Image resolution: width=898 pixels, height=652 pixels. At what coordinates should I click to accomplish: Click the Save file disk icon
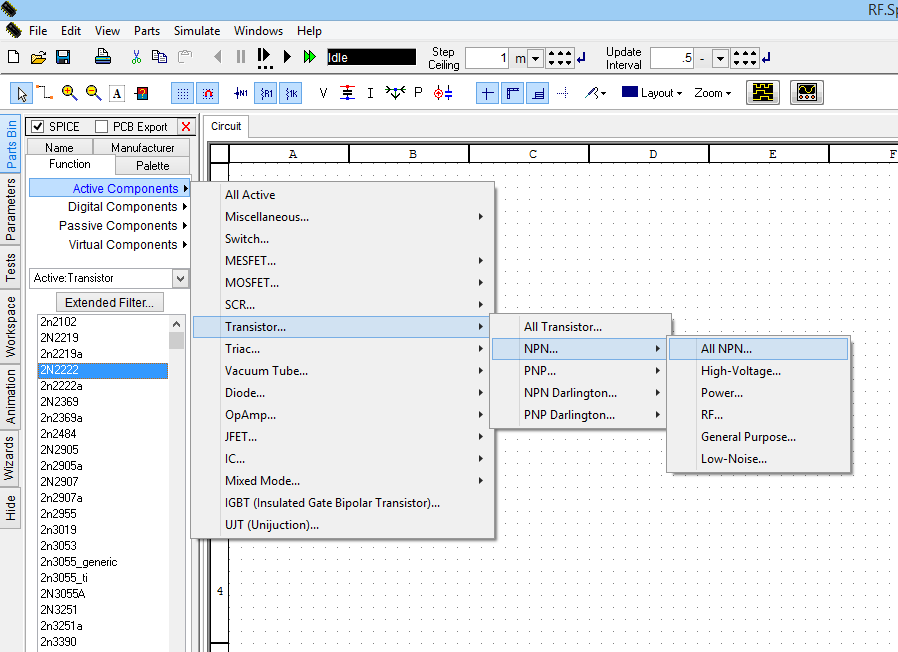coord(63,57)
